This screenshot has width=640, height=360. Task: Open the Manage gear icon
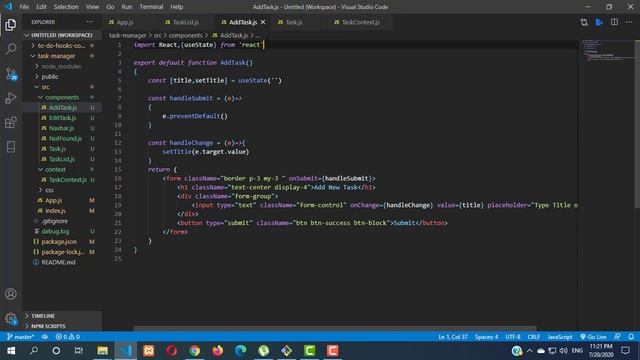11,318
